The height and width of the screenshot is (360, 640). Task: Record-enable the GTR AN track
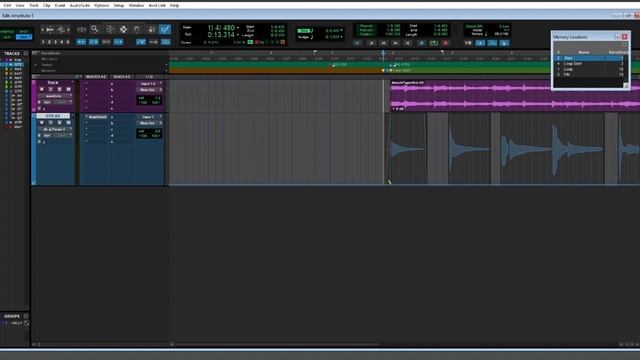42,123
